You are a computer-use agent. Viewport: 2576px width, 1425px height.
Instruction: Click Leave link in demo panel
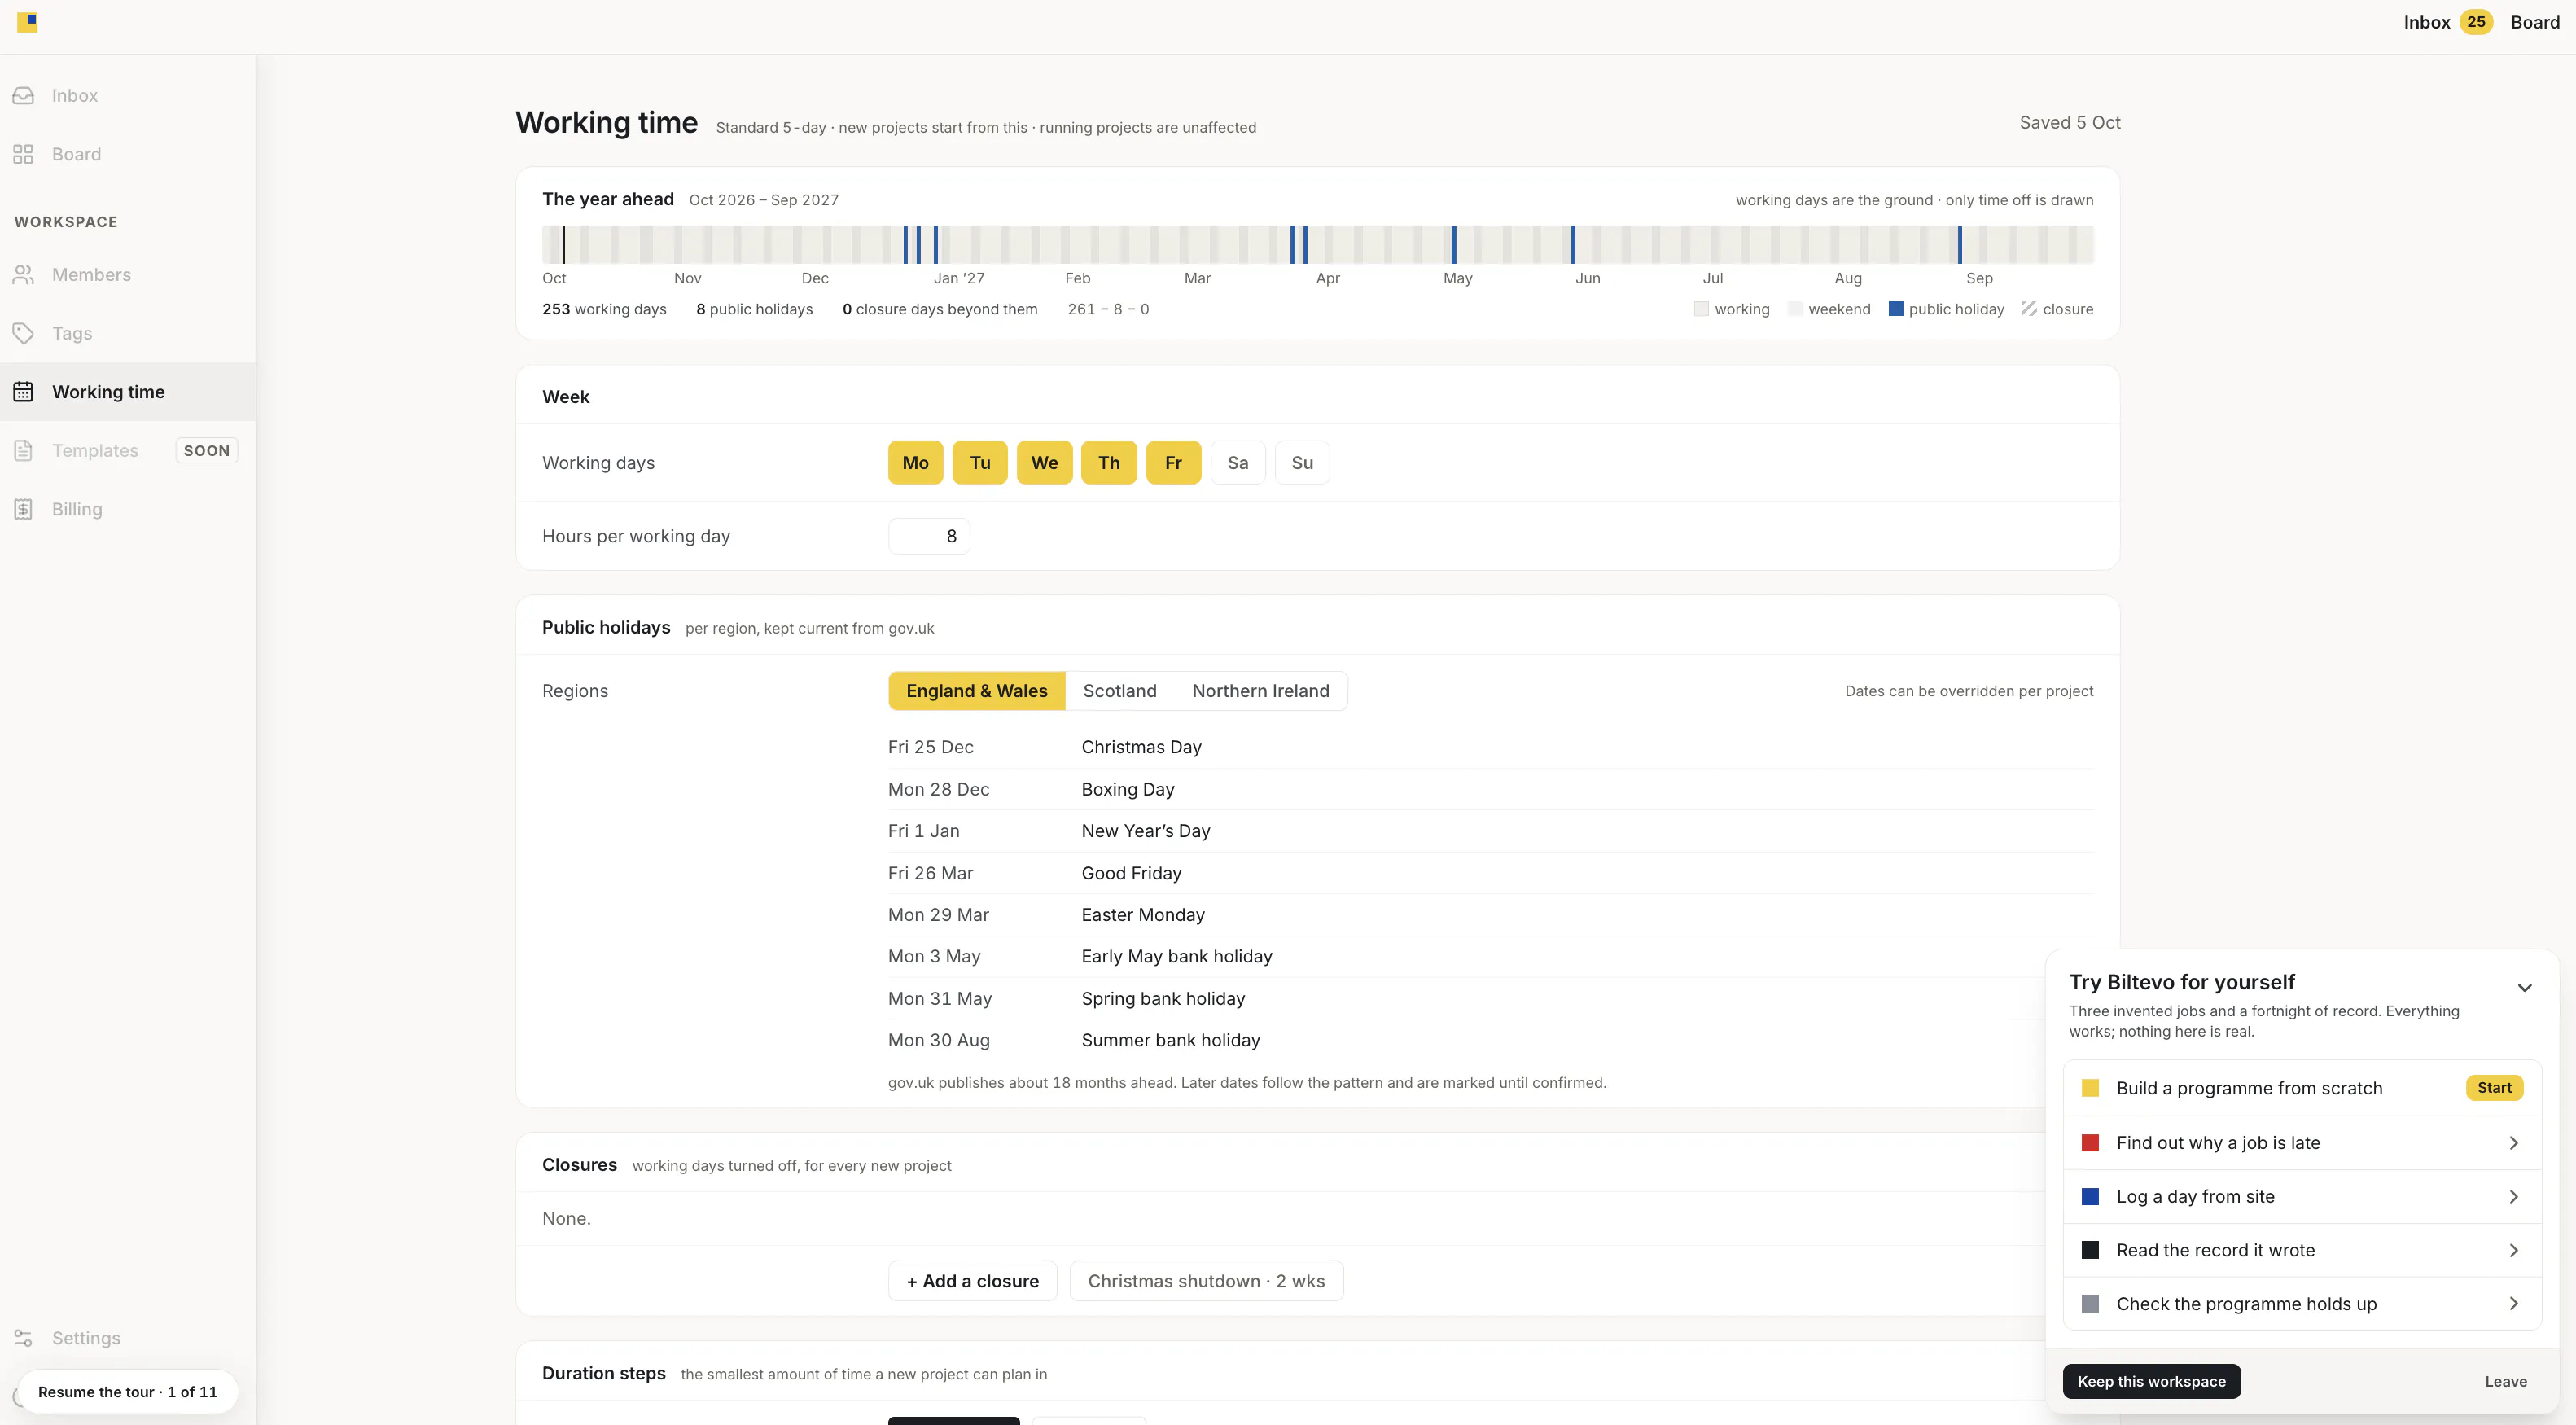tap(2505, 1381)
